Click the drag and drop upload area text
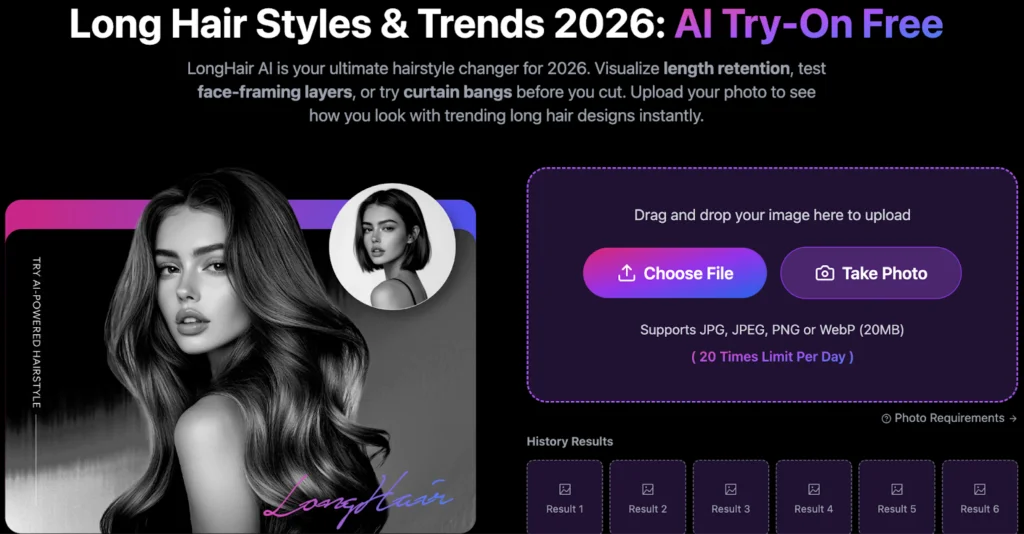 coord(772,215)
